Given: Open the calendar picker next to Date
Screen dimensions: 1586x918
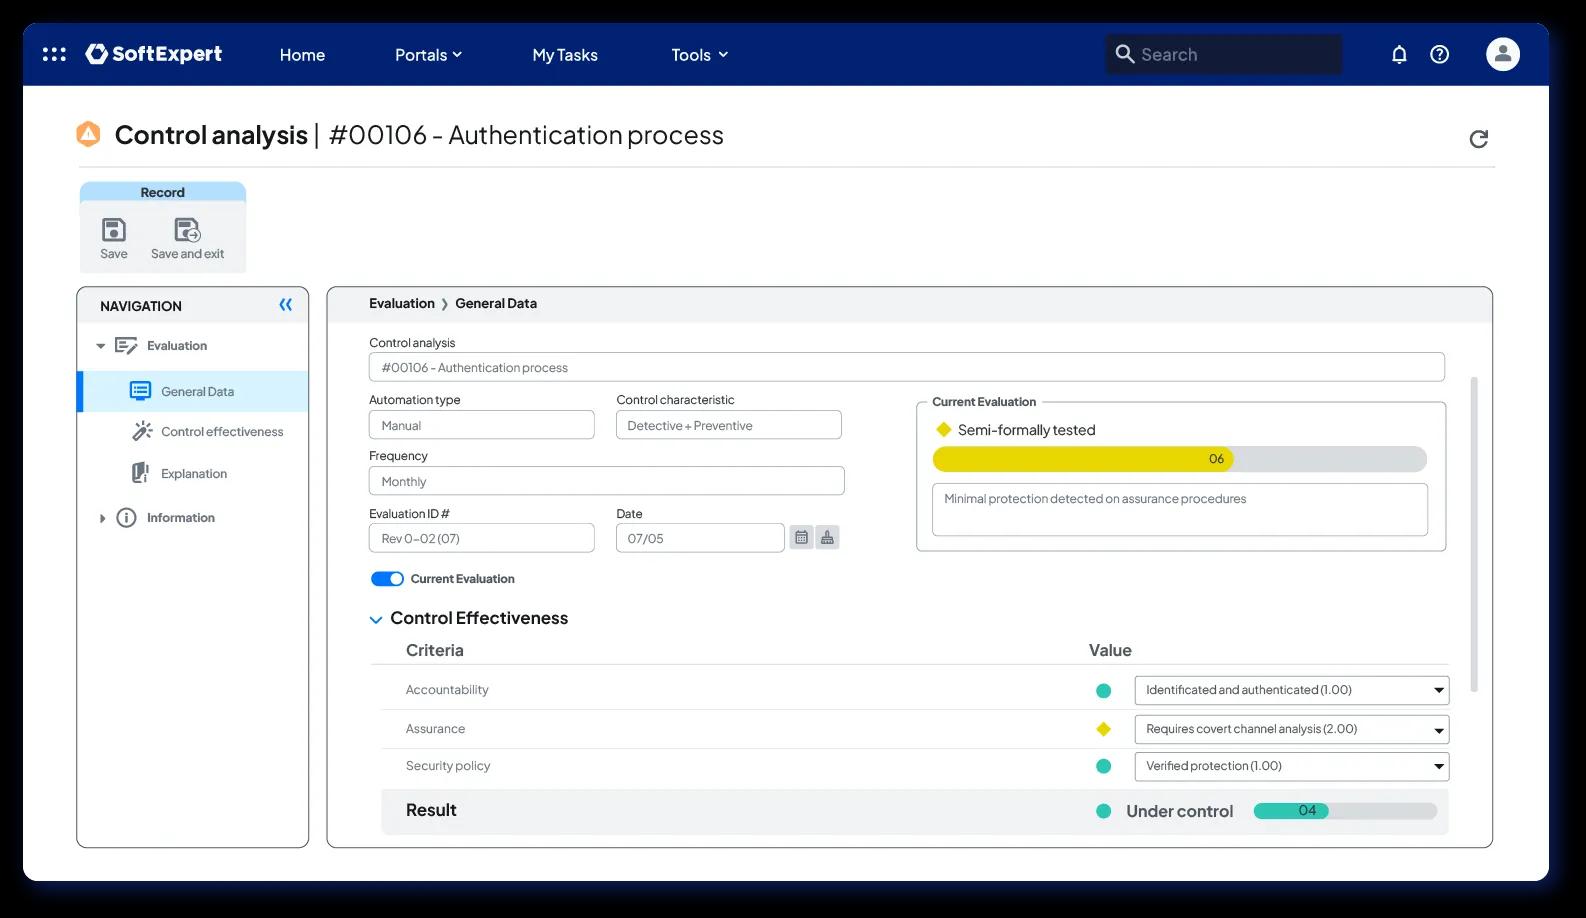Looking at the screenshot, I should tap(801, 538).
